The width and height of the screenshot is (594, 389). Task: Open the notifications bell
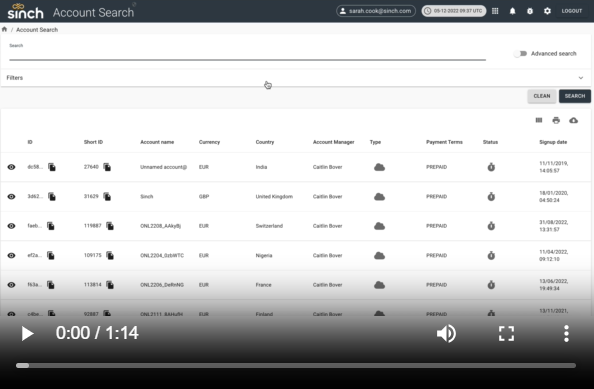[x=513, y=11]
